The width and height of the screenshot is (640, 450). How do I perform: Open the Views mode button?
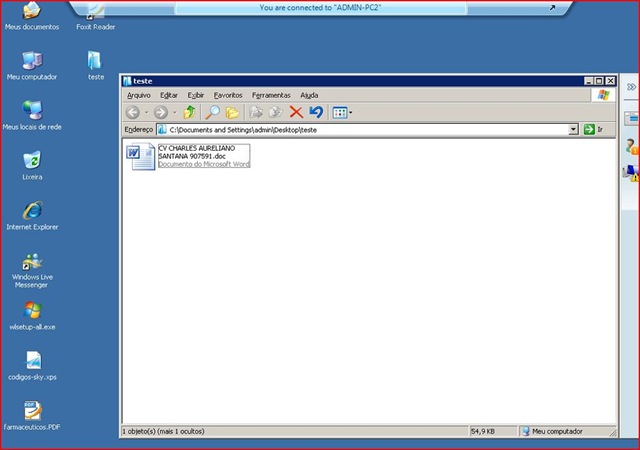pyautogui.click(x=339, y=113)
